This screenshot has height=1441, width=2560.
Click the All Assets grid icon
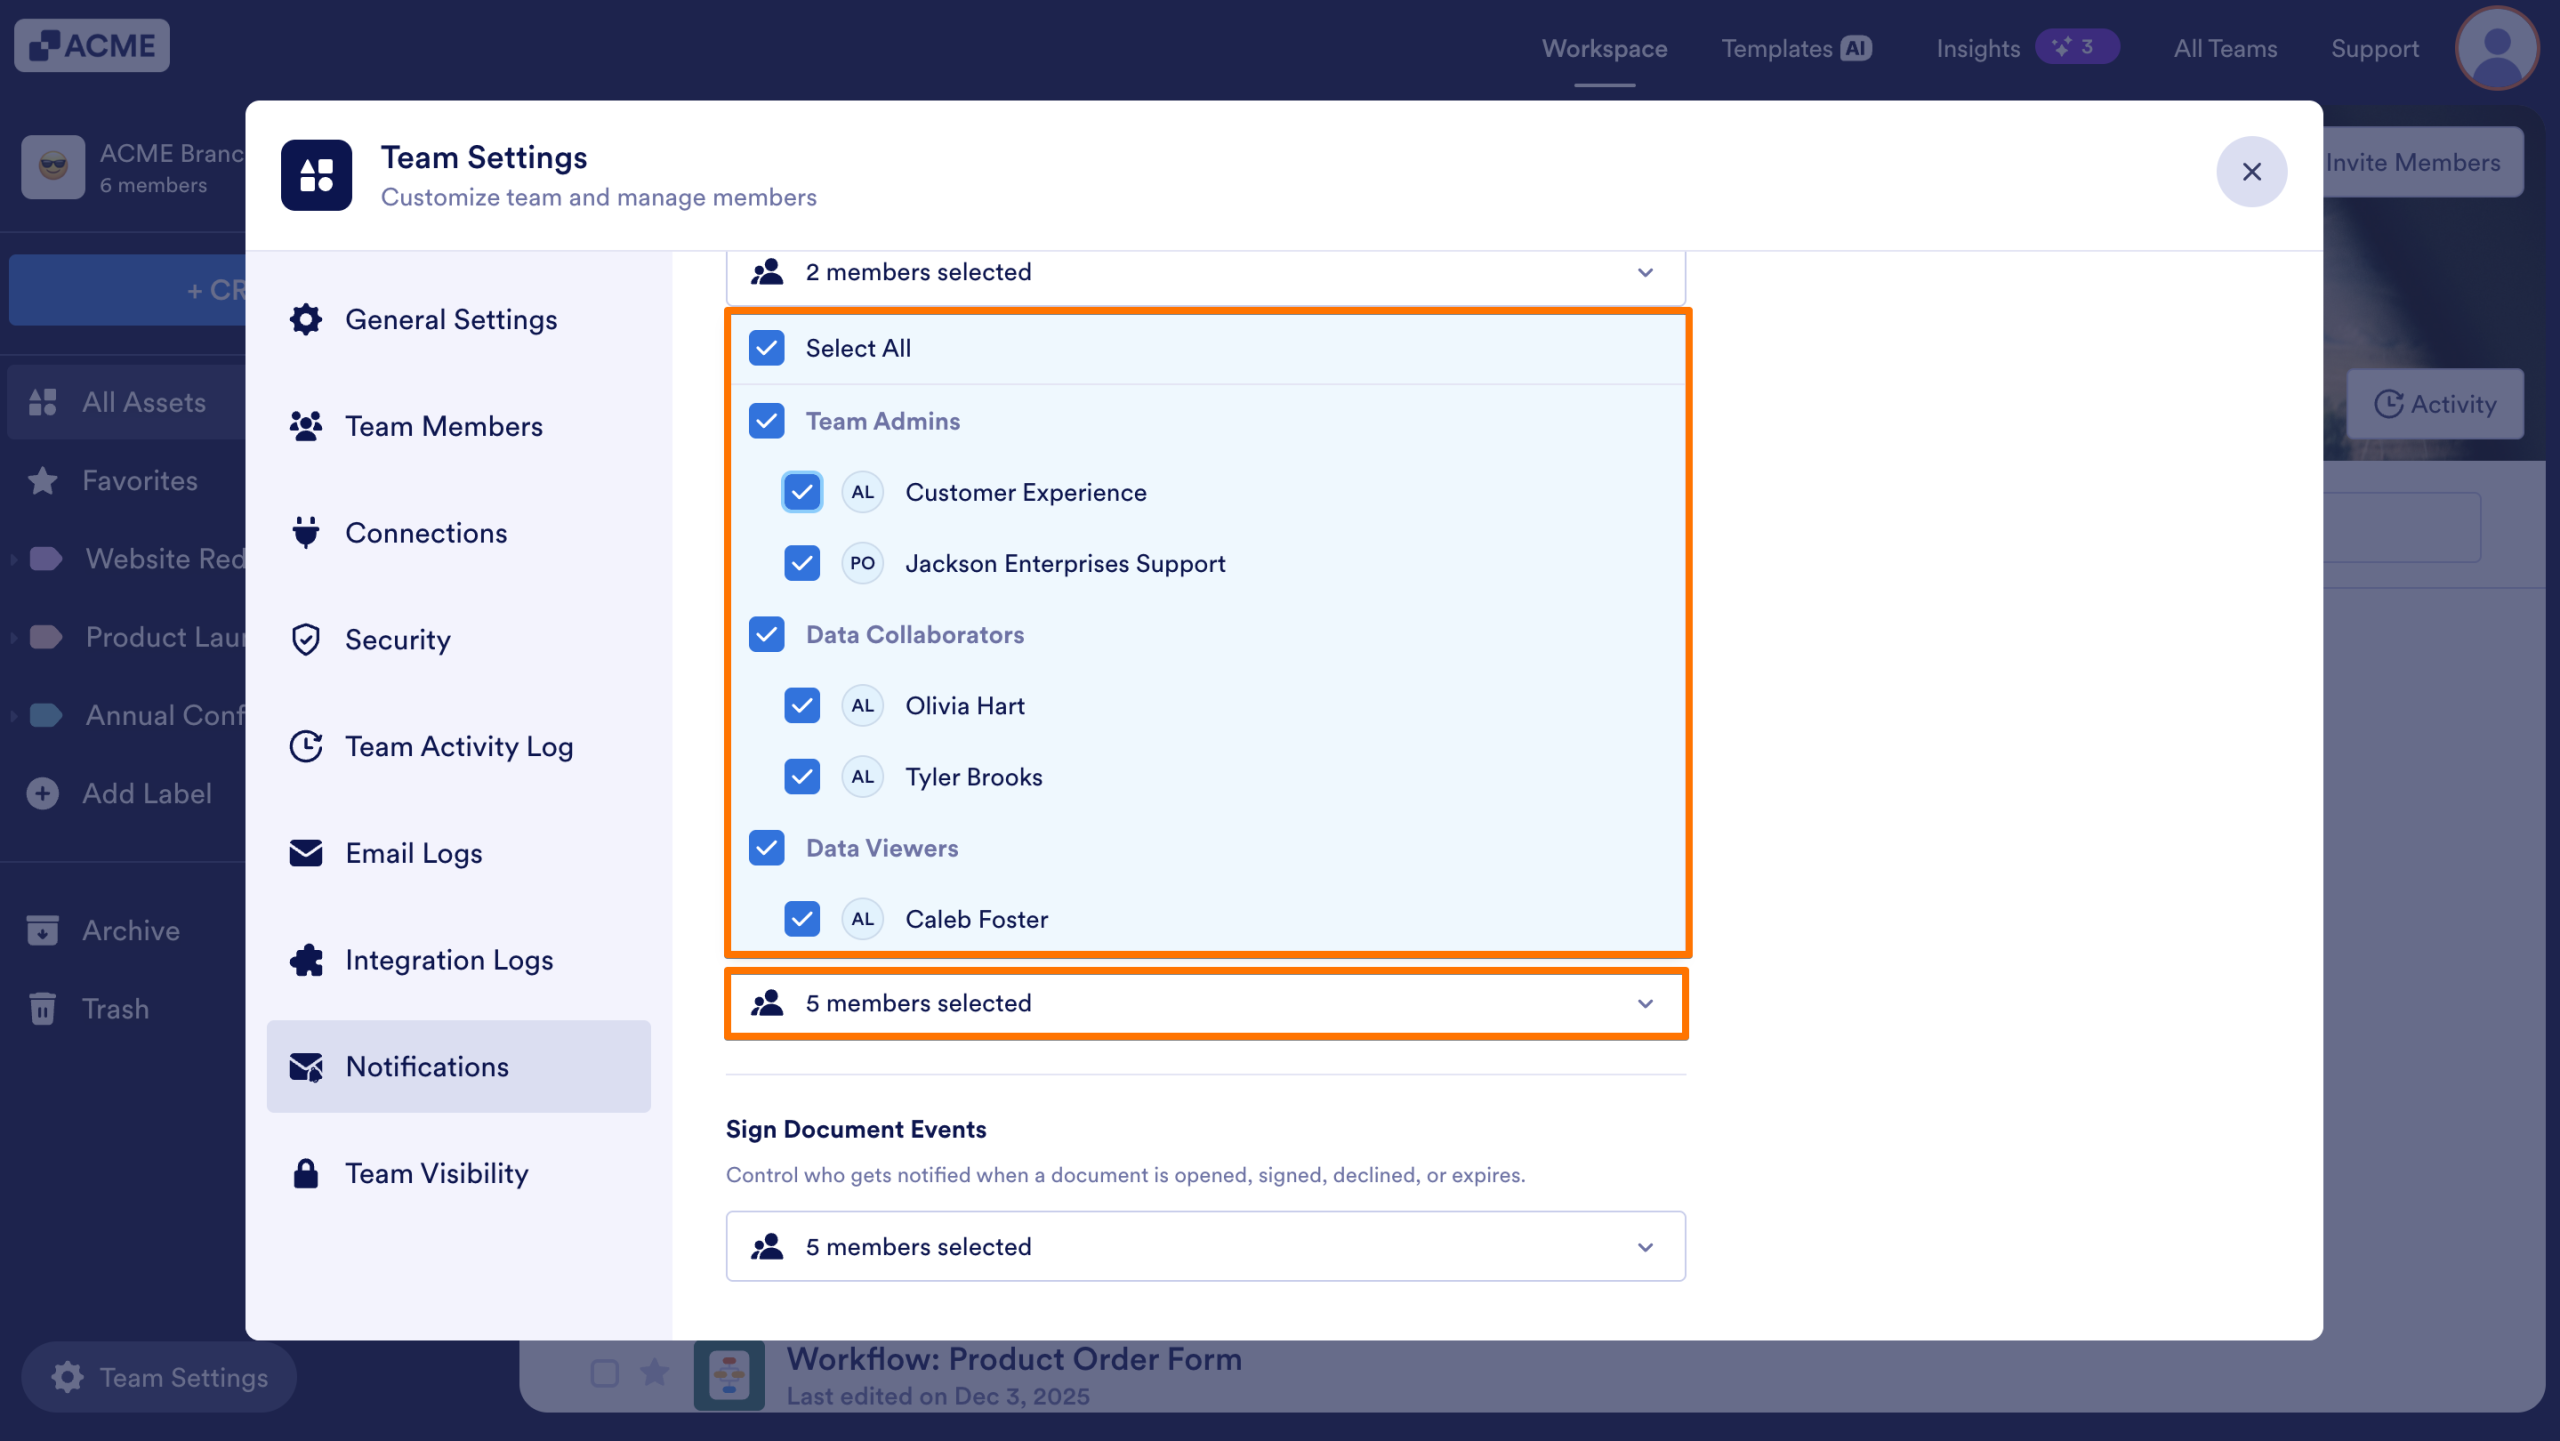click(42, 402)
